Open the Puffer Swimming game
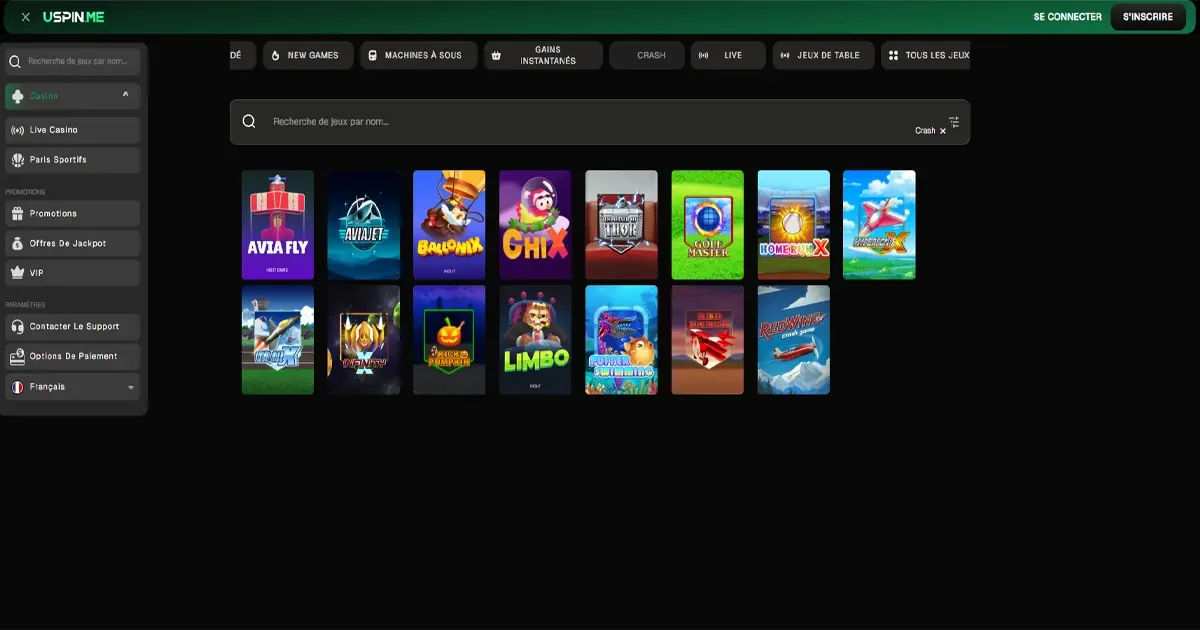 pos(622,340)
